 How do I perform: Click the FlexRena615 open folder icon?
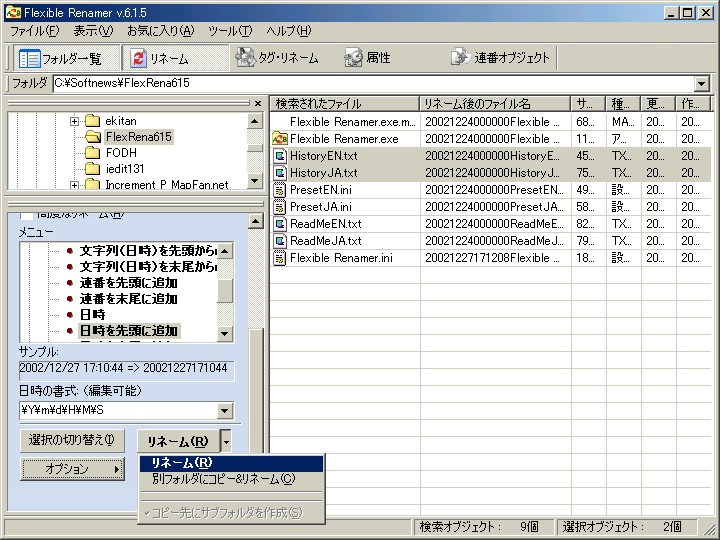click(x=93, y=136)
